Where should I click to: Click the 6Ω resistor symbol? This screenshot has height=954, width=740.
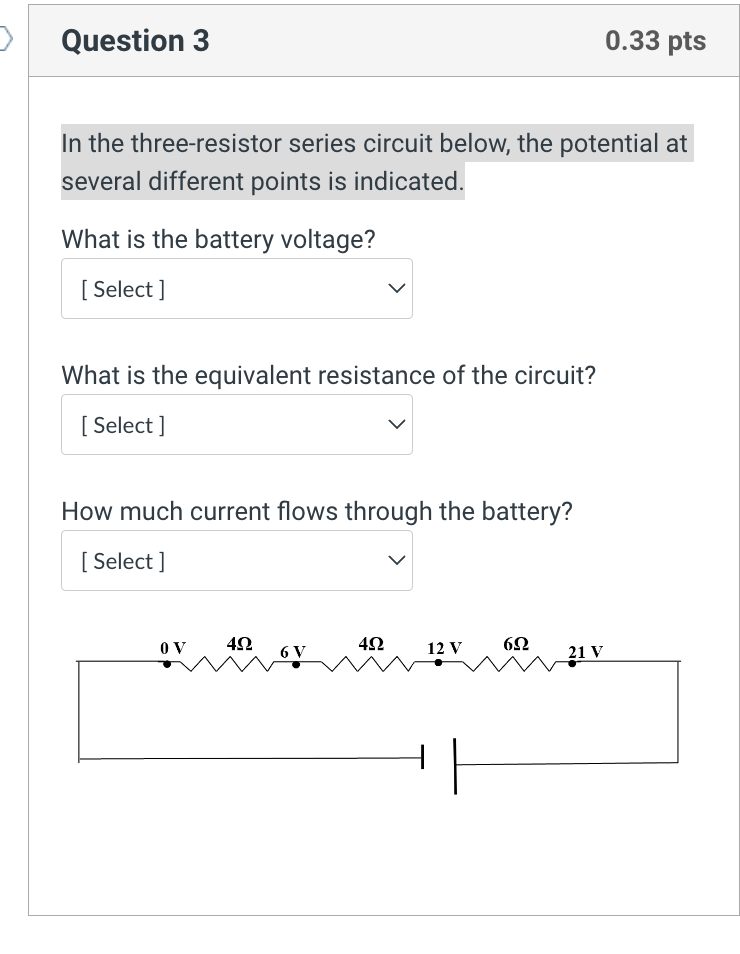pos(510,662)
